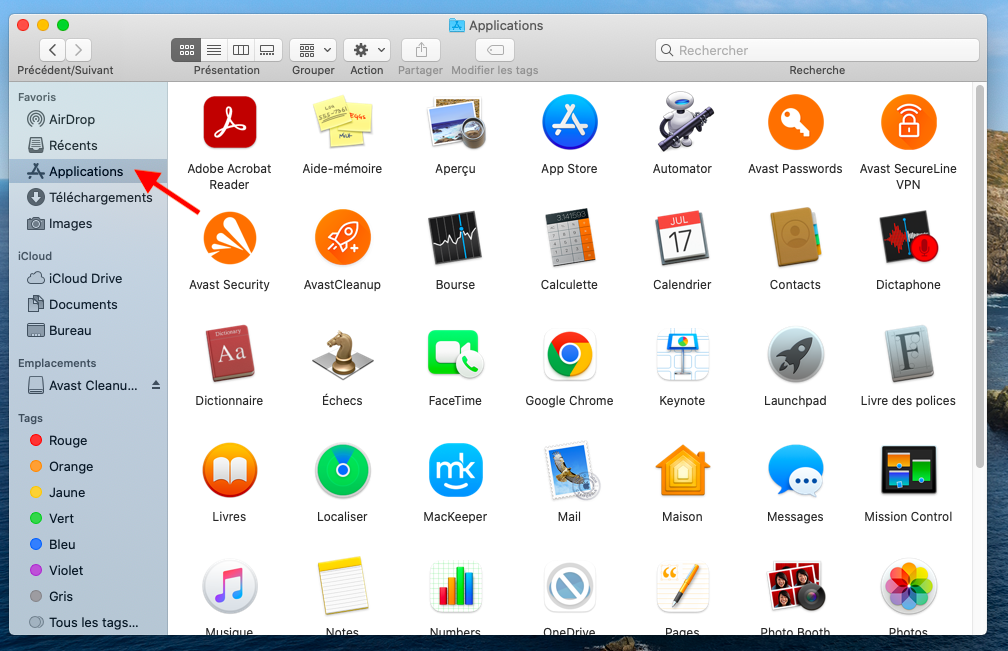
Task: Open the Messages app
Action: pyautogui.click(x=795, y=470)
